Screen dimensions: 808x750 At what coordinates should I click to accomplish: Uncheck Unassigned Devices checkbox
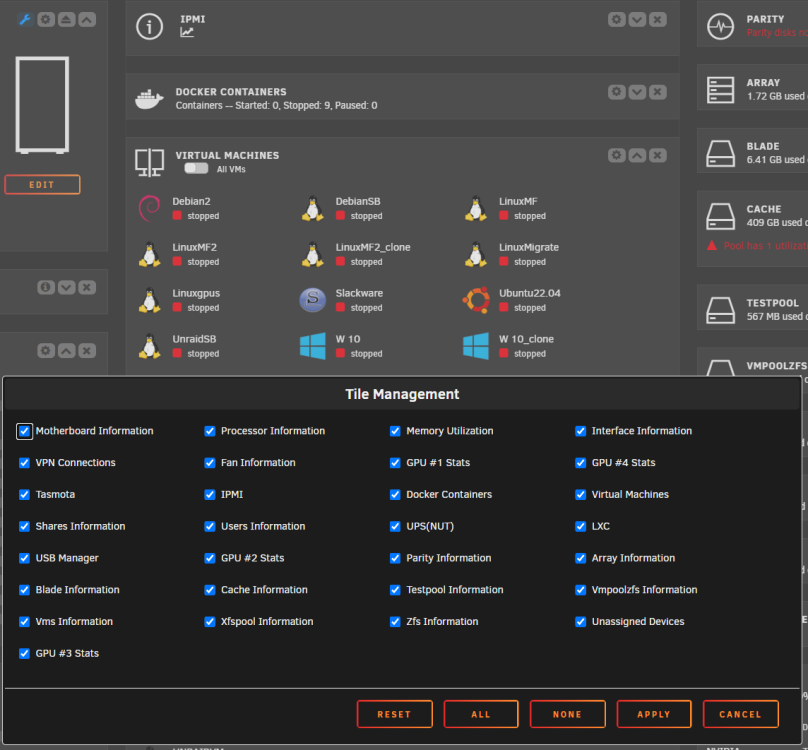(x=581, y=622)
